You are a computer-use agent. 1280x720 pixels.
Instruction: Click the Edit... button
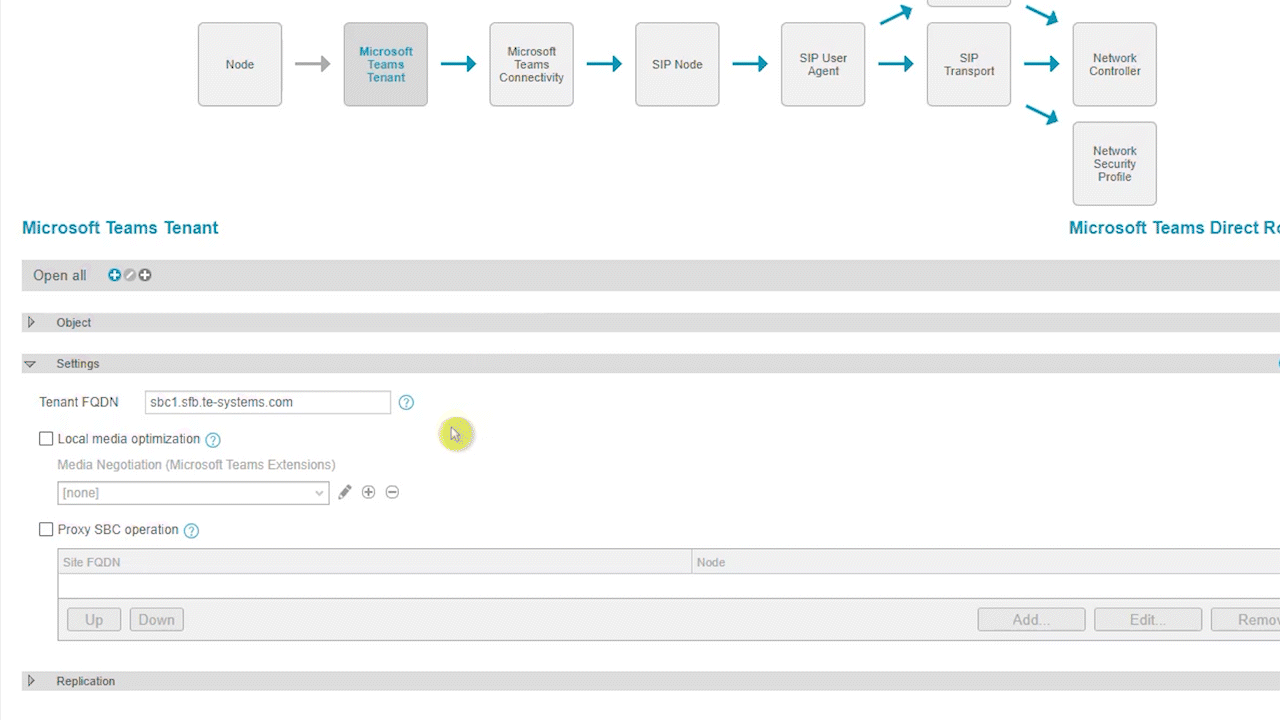point(1148,620)
